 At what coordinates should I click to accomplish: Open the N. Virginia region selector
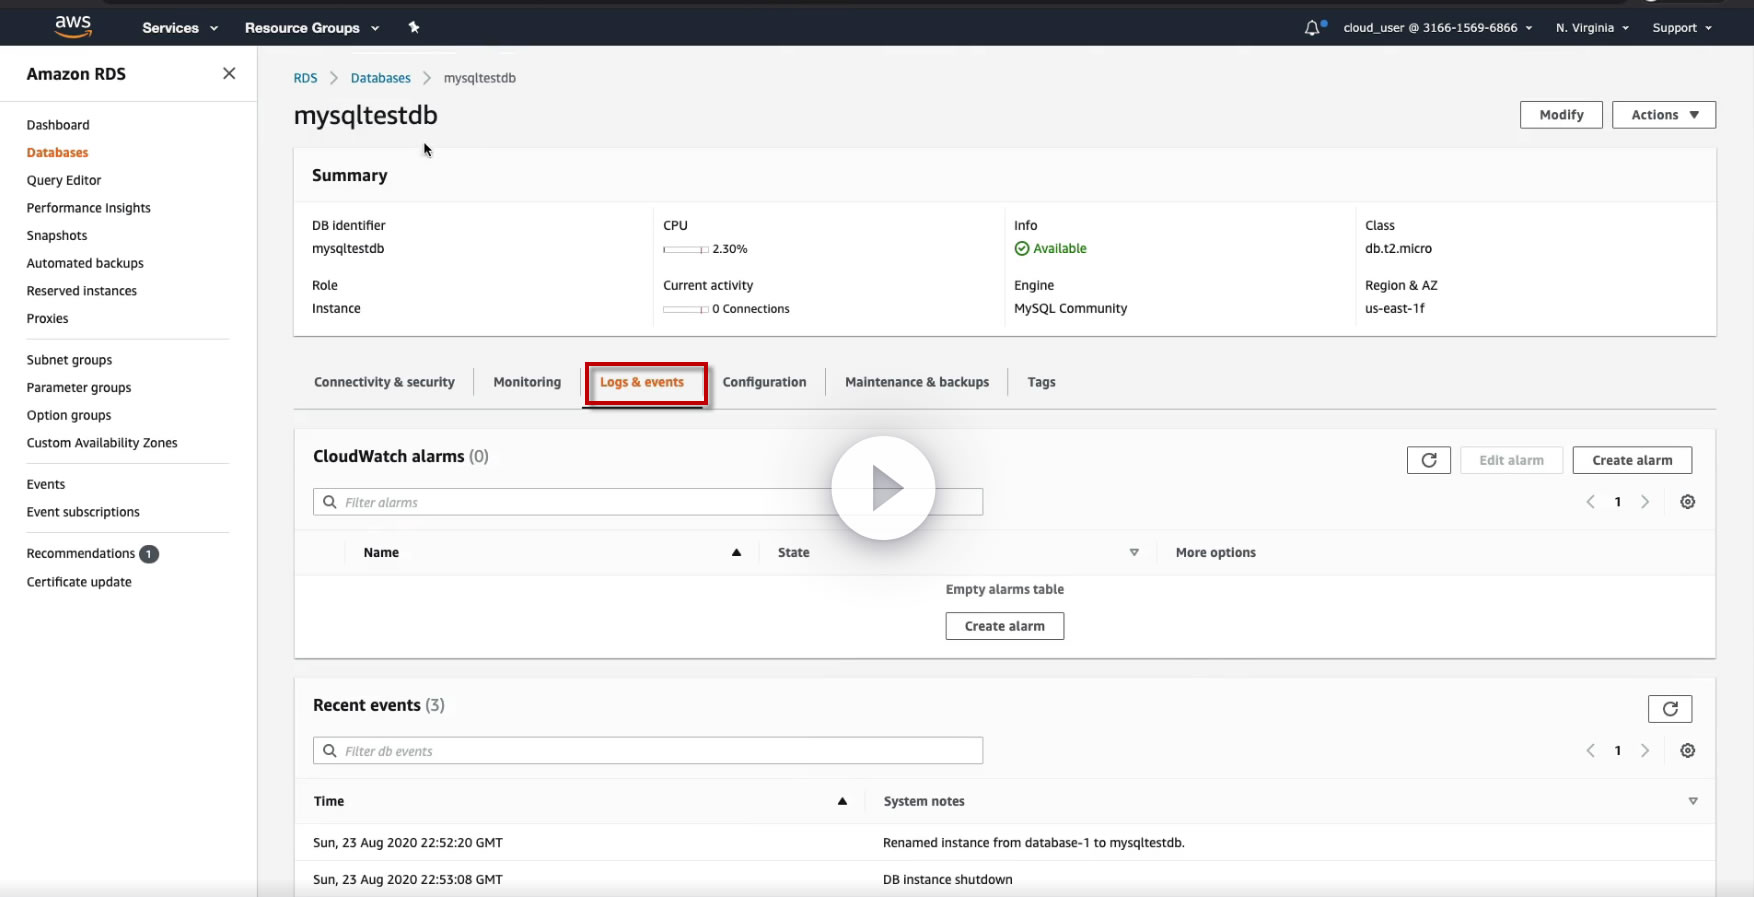(x=1592, y=28)
